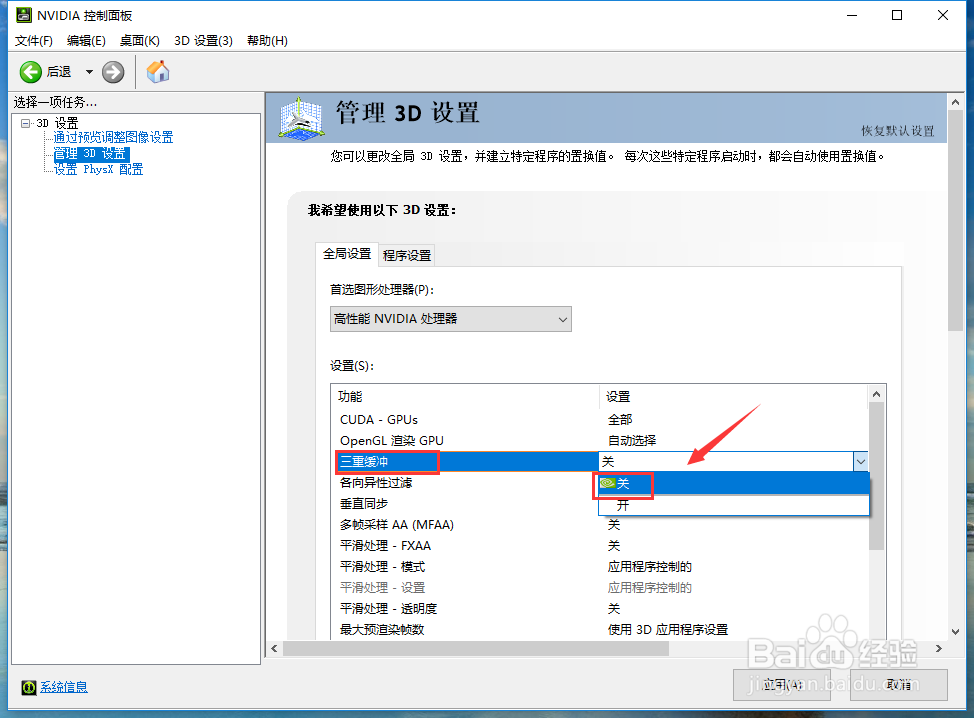Image resolution: width=974 pixels, height=718 pixels.
Task: Click the 三重缓冲 value dropdown arrow
Action: (x=860, y=461)
